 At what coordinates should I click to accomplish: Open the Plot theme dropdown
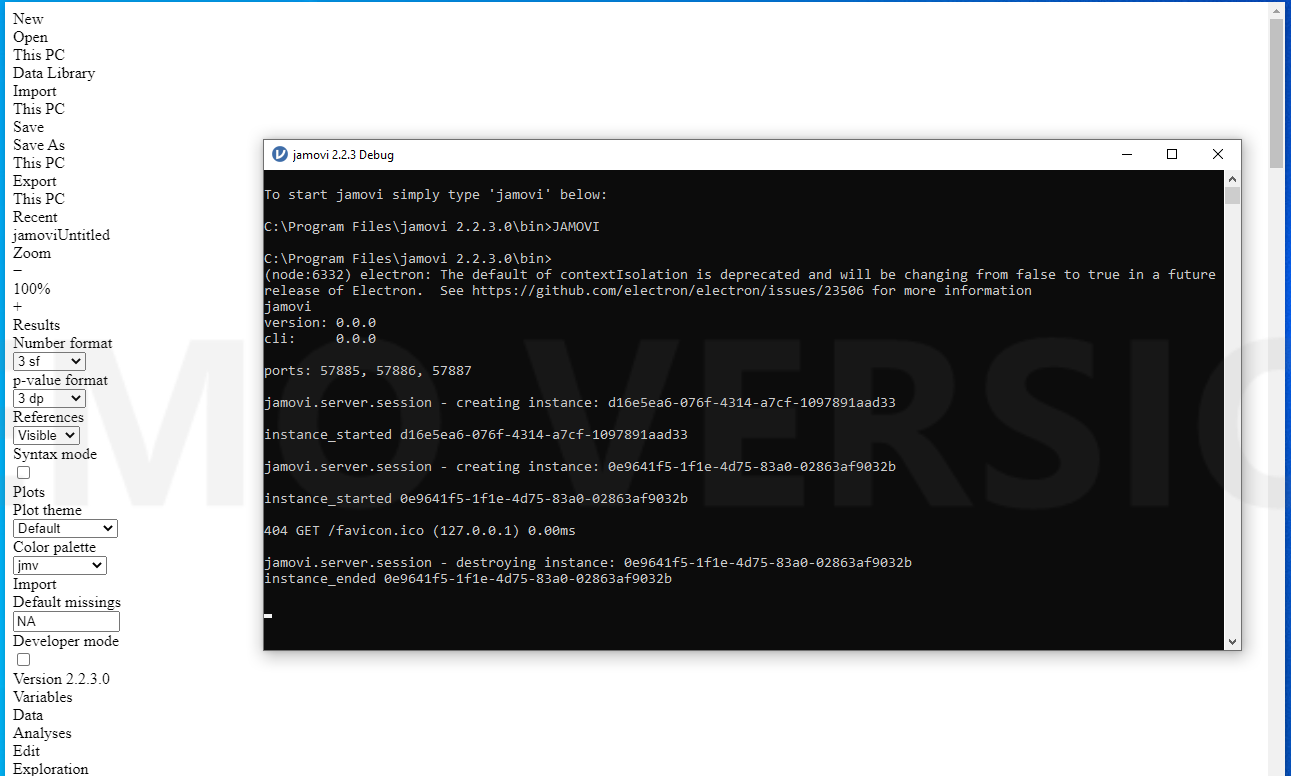tap(64, 528)
